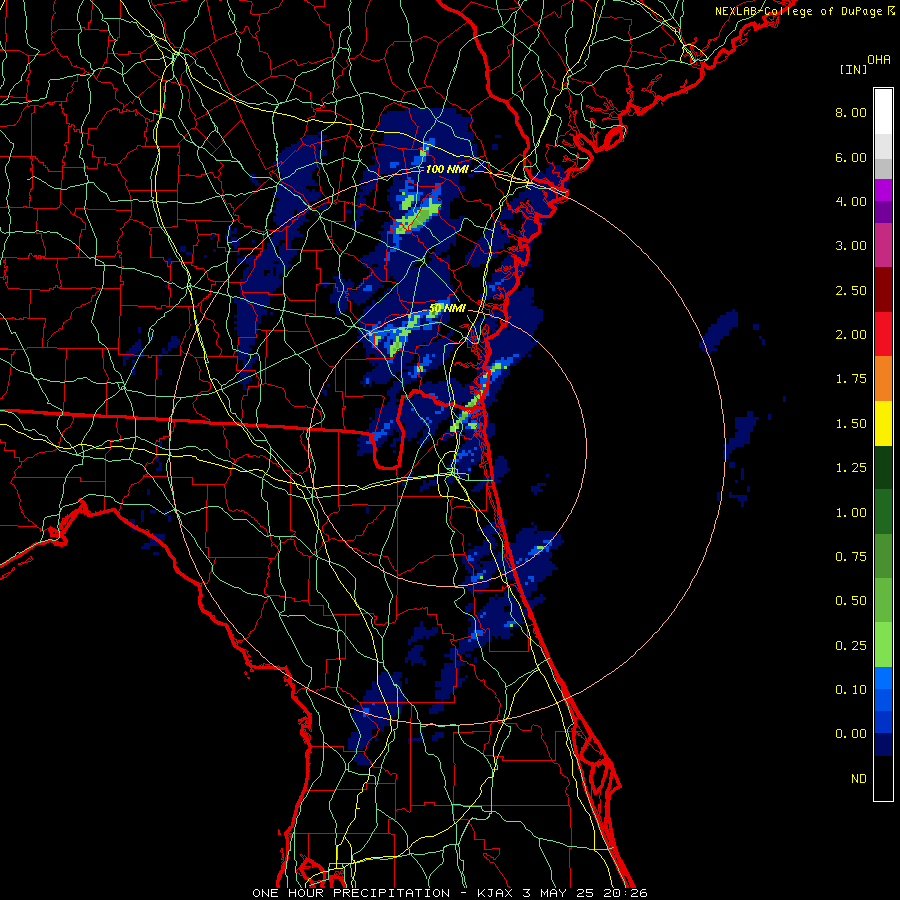The height and width of the screenshot is (900, 900).
Task: Click the 0.00 legend value
Action: point(851,734)
